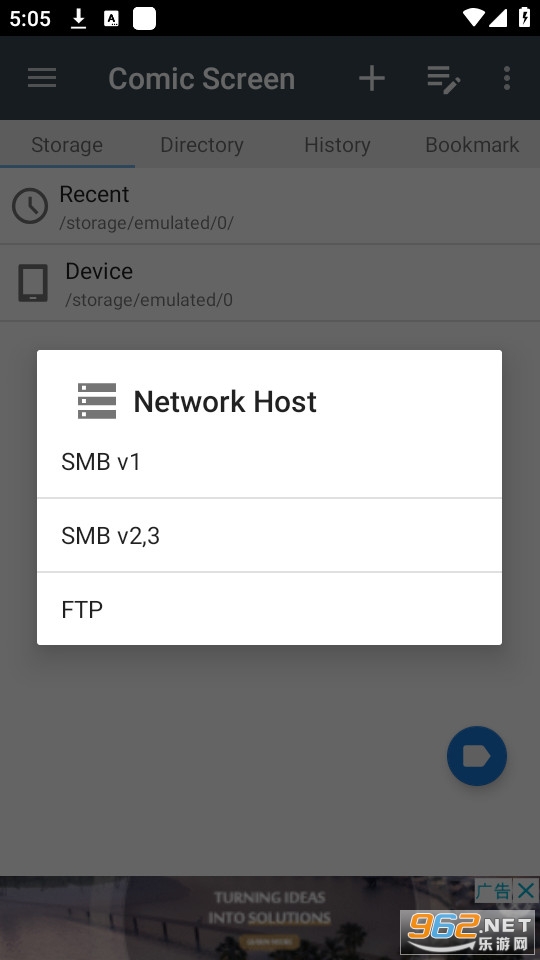The image size is (540, 960).
Task: Tap the banner advertisement
Action: click(x=269, y=917)
